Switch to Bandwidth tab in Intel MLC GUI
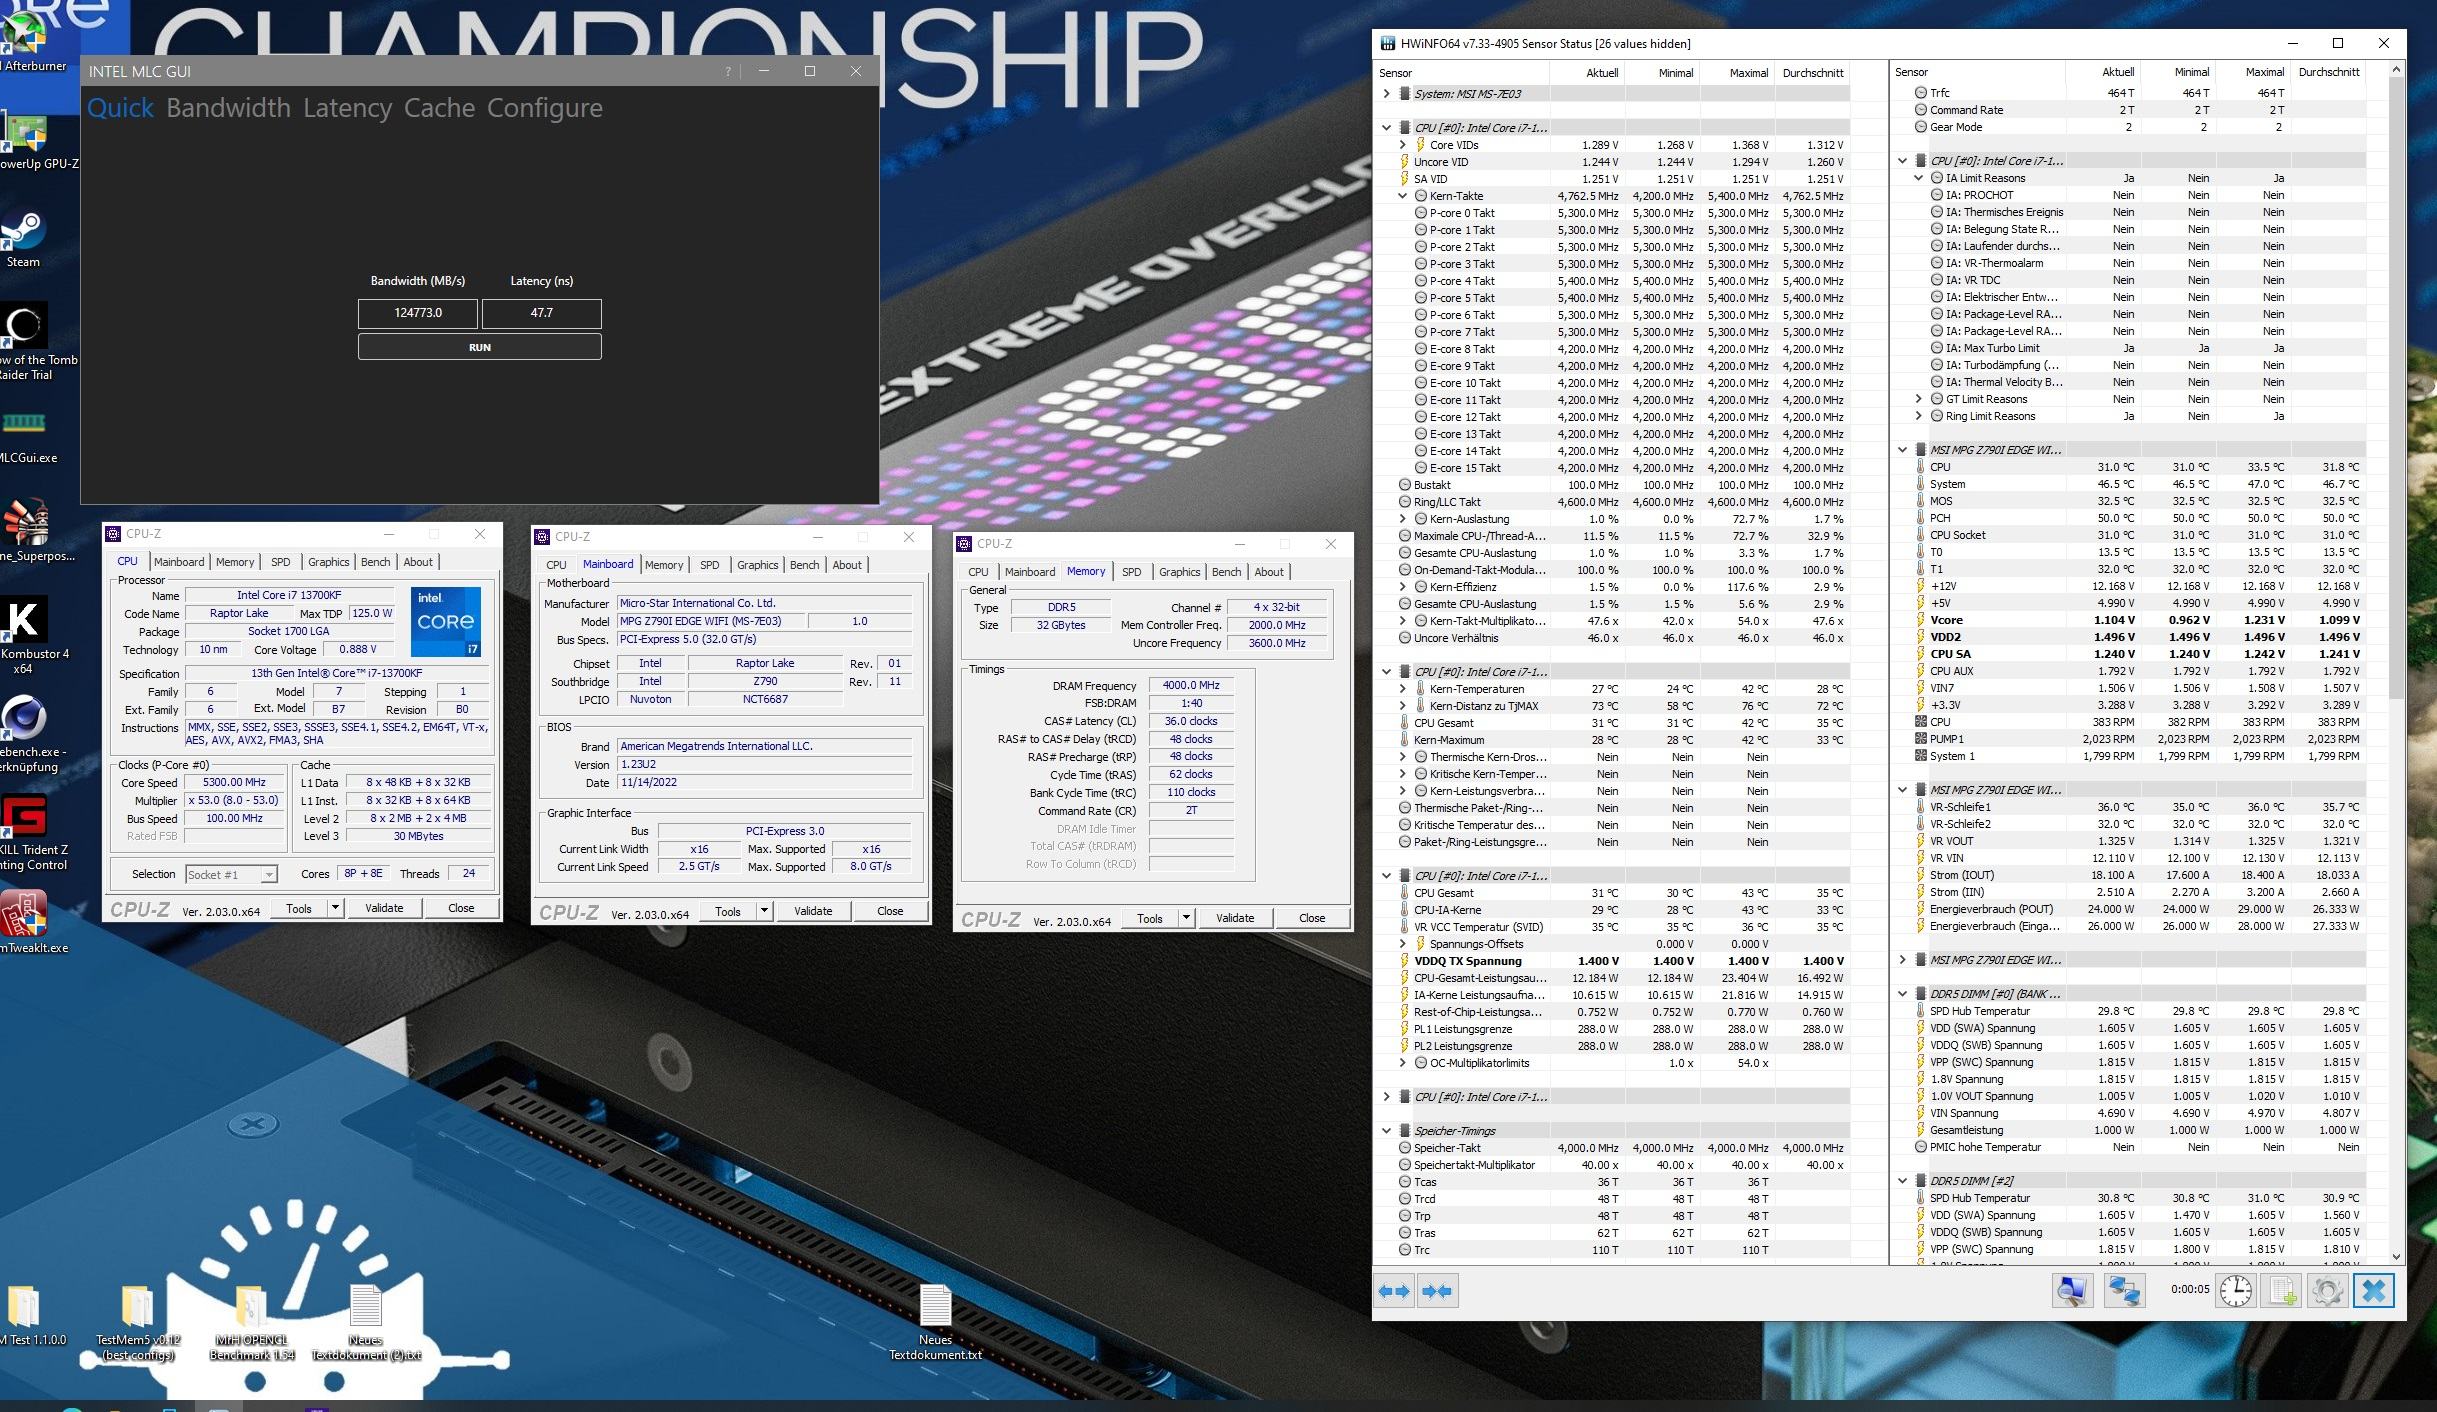2437x1412 pixels. click(x=228, y=108)
